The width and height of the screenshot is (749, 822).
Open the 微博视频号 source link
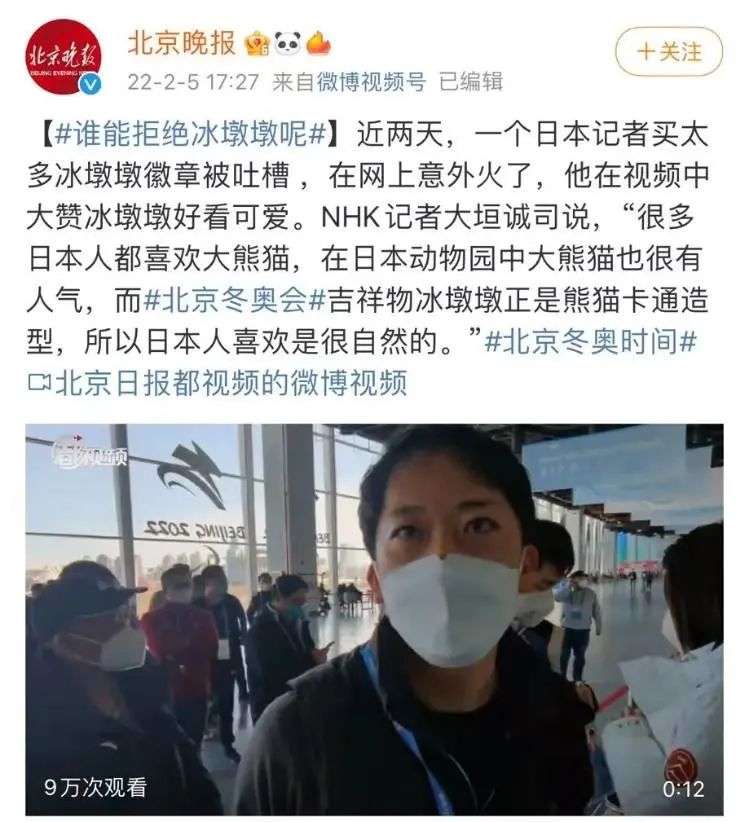tap(371, 82)
